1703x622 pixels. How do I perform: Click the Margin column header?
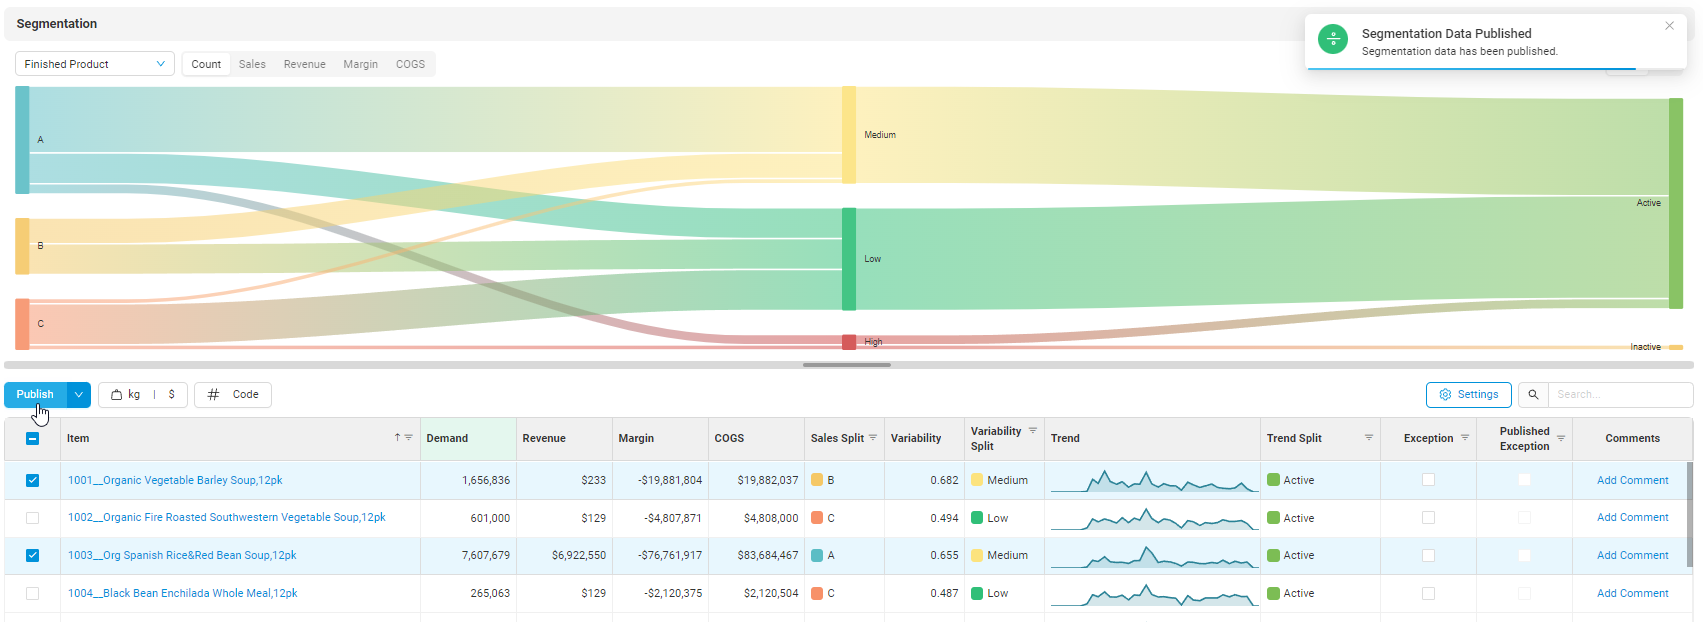pos(660,438)
